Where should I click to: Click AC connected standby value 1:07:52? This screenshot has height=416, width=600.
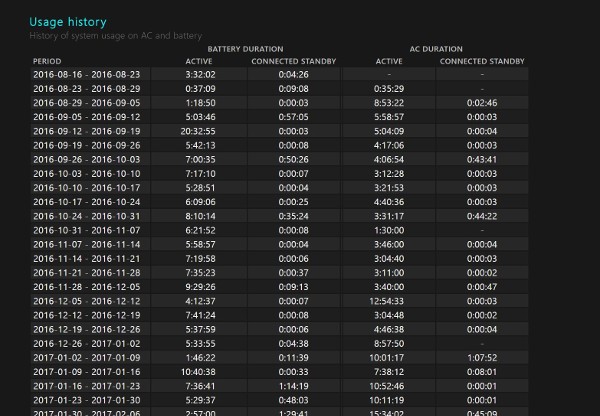(x=482, y=356)
